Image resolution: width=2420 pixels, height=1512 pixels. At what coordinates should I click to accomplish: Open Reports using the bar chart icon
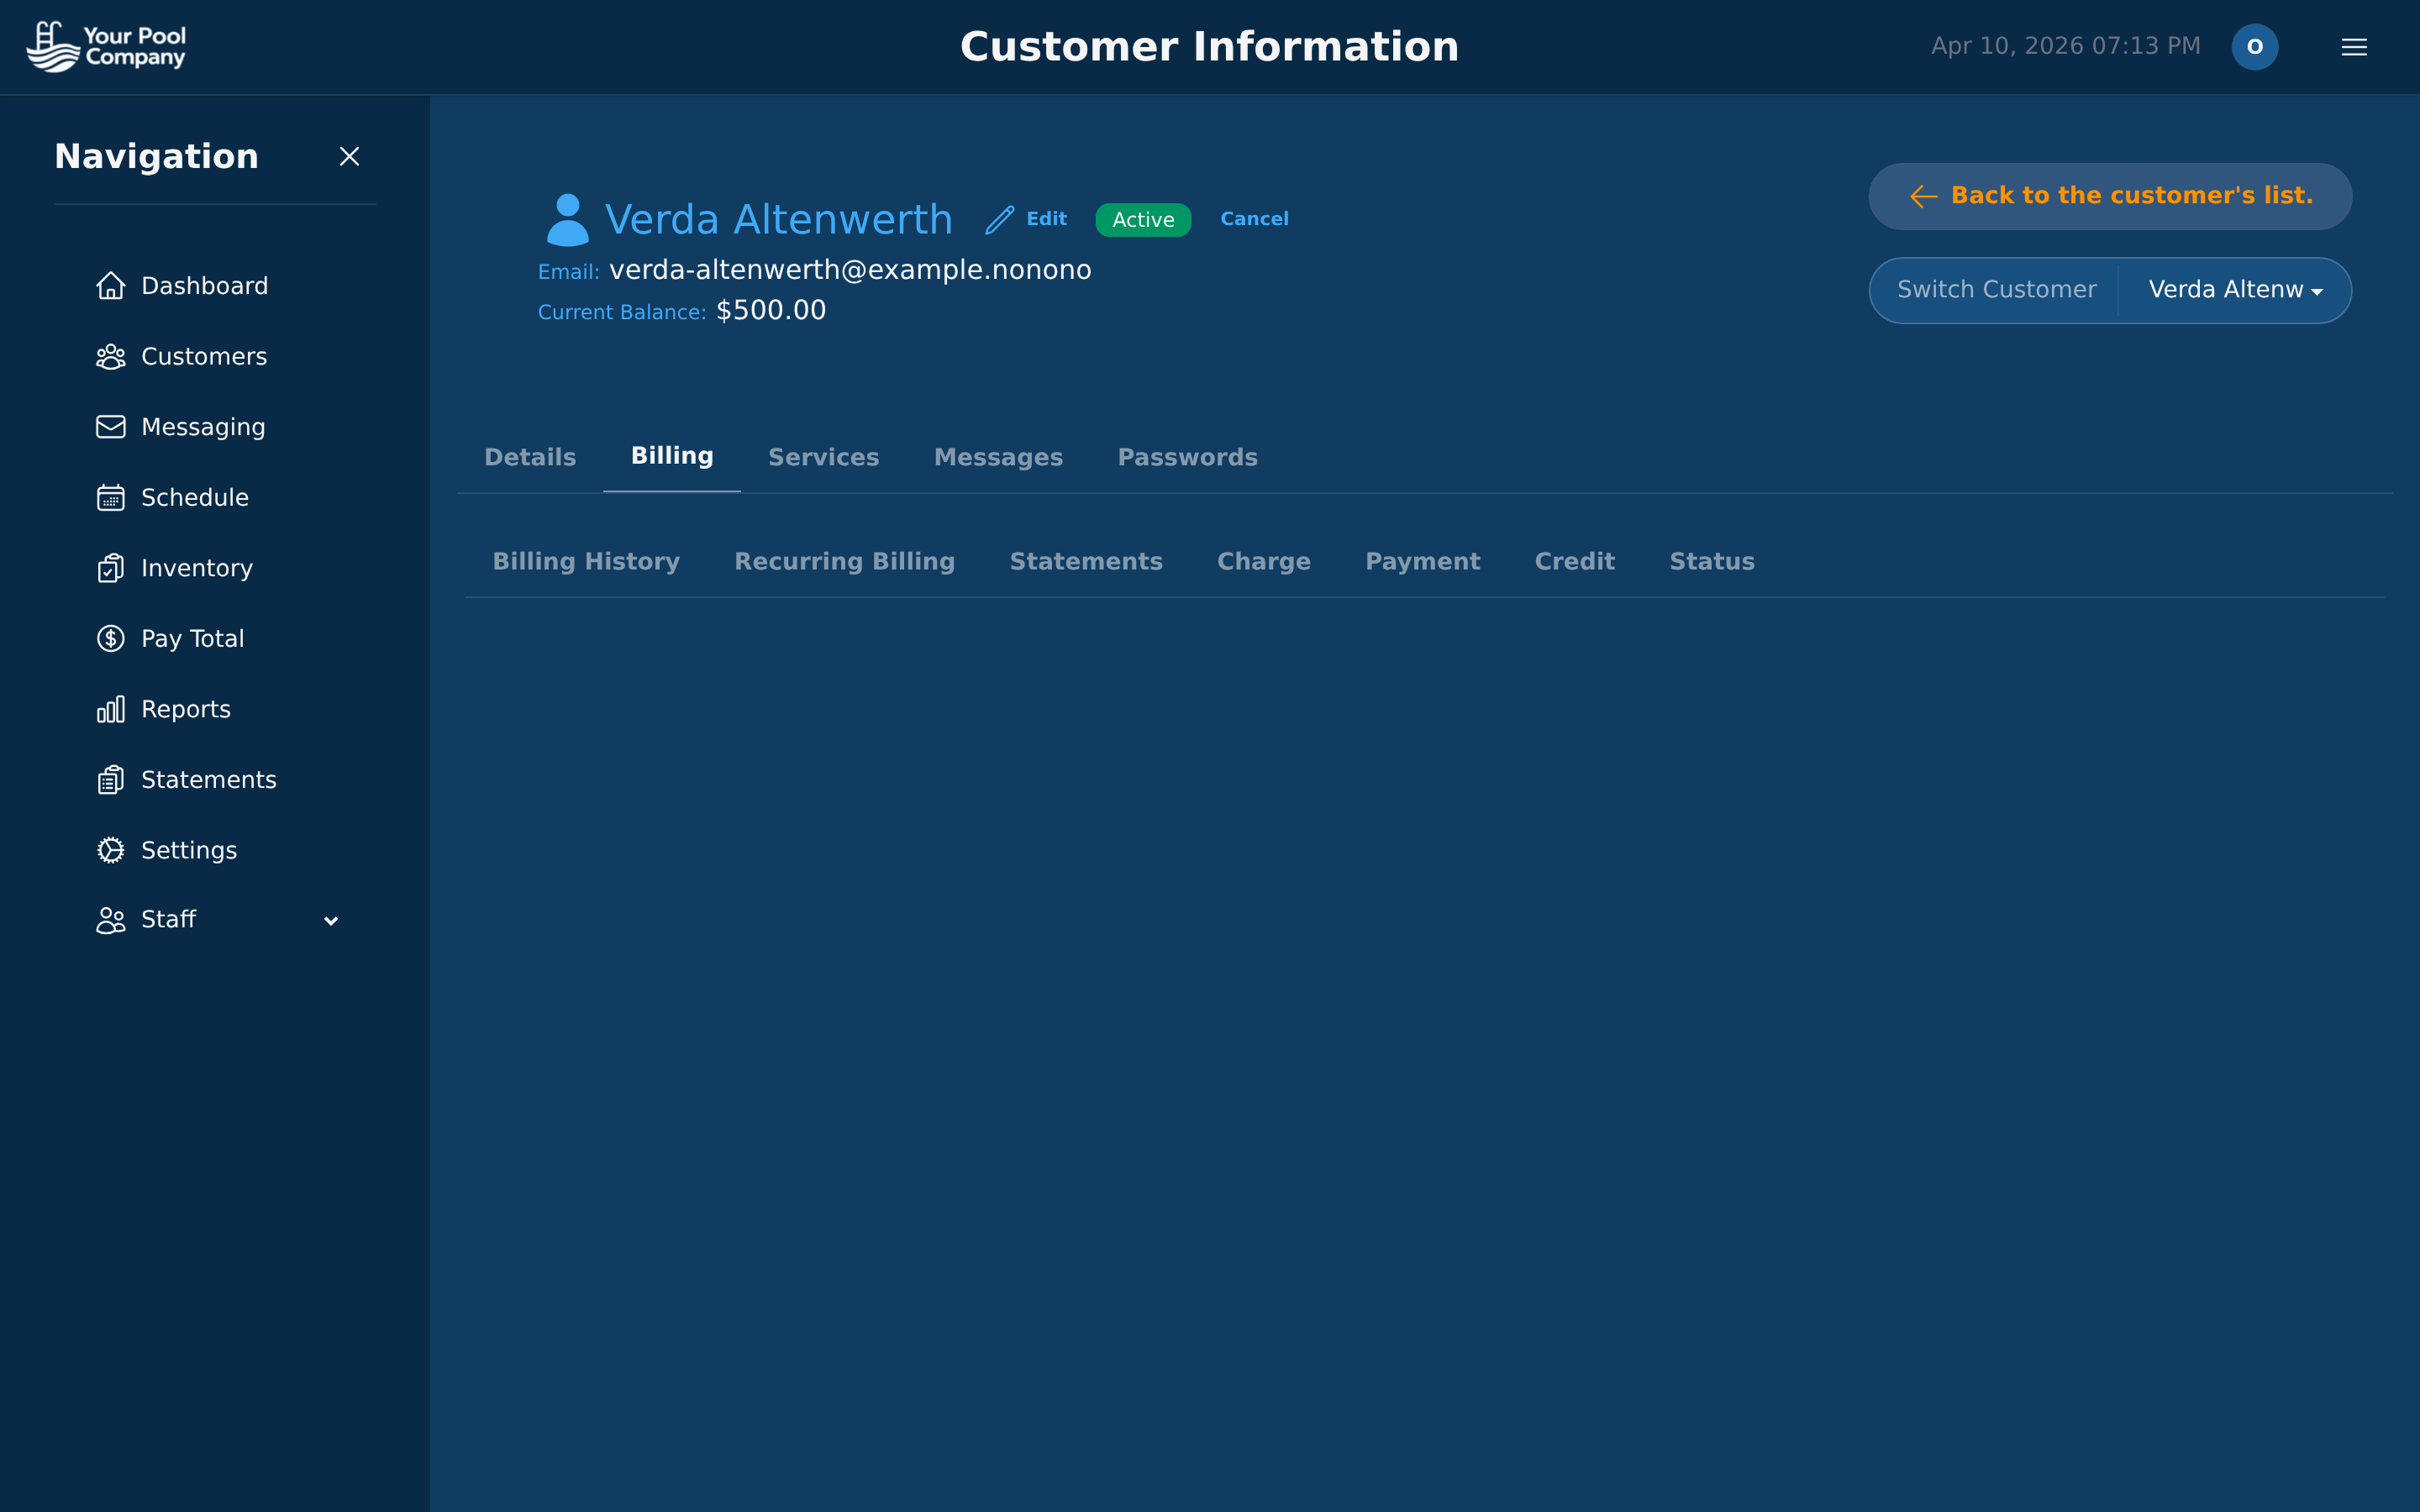tap(111, 708)
